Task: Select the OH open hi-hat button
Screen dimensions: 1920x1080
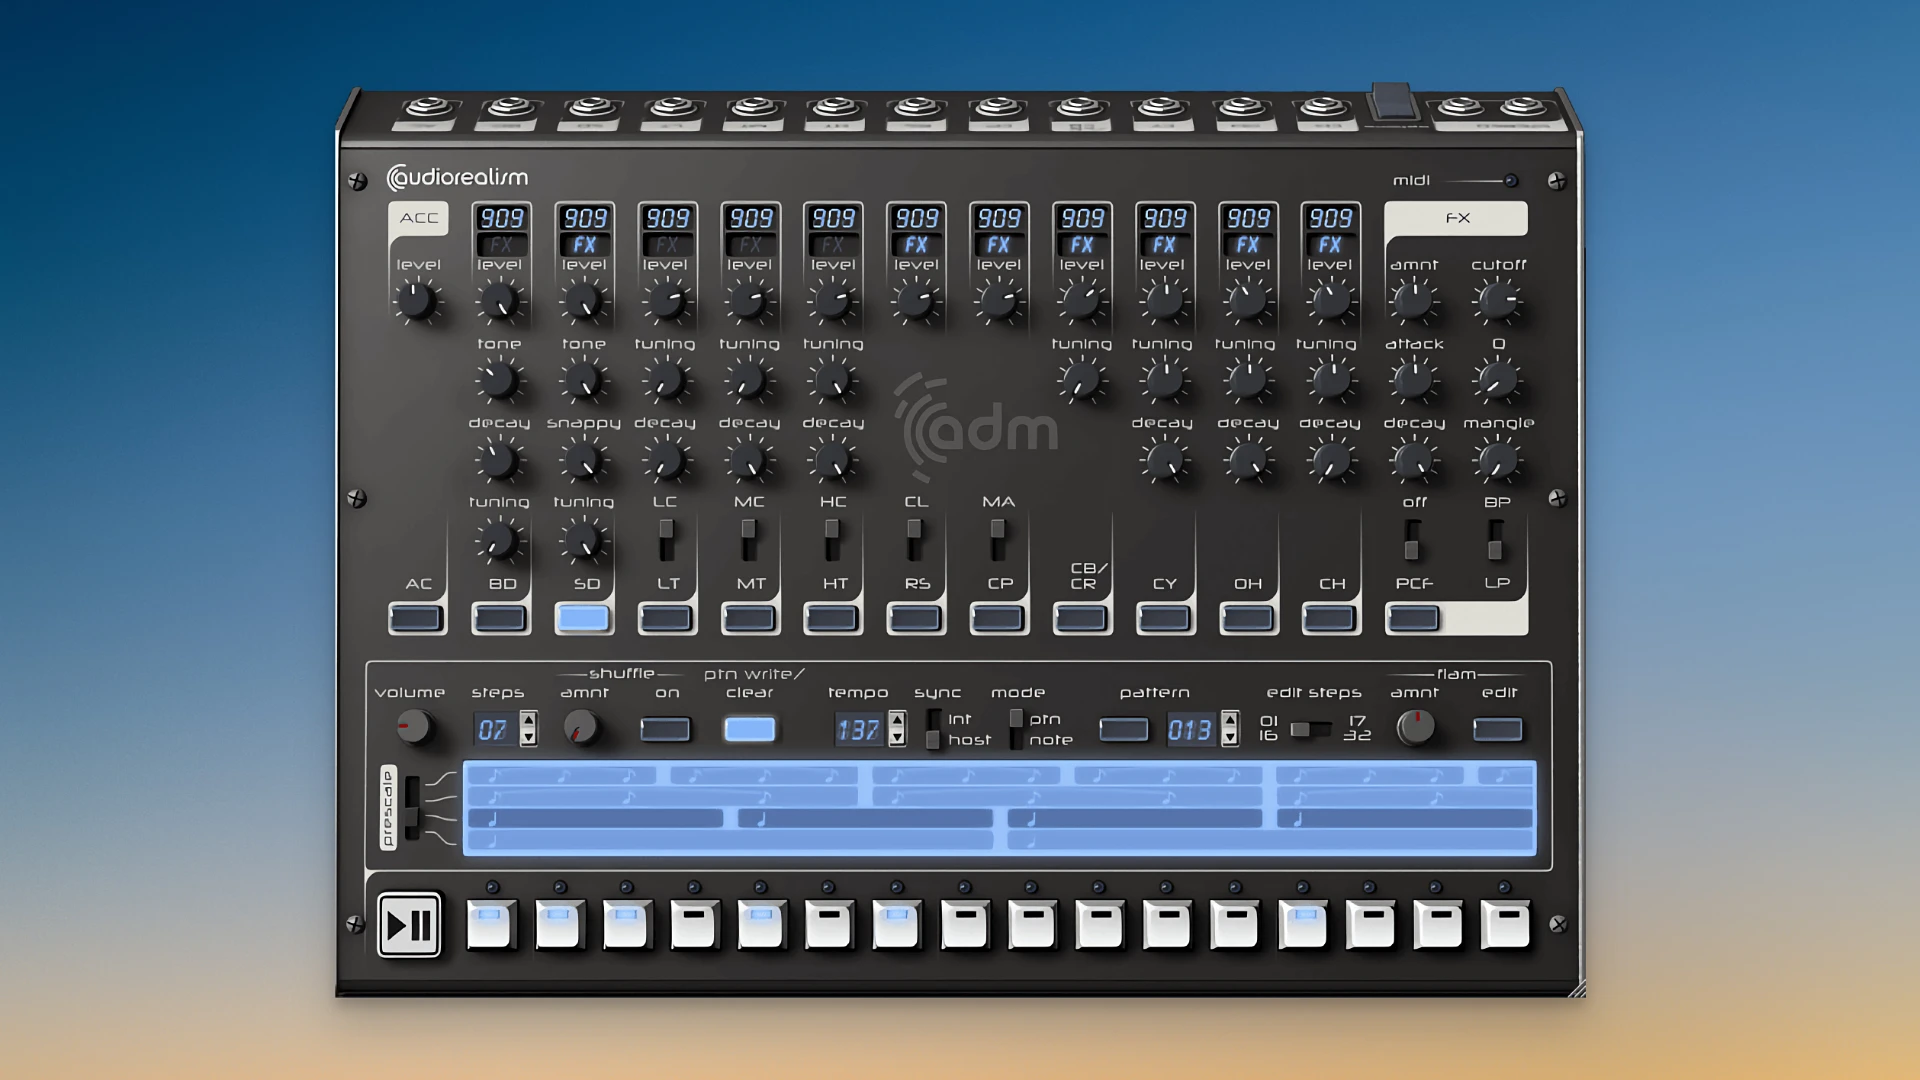Action: click(1247, 619)
